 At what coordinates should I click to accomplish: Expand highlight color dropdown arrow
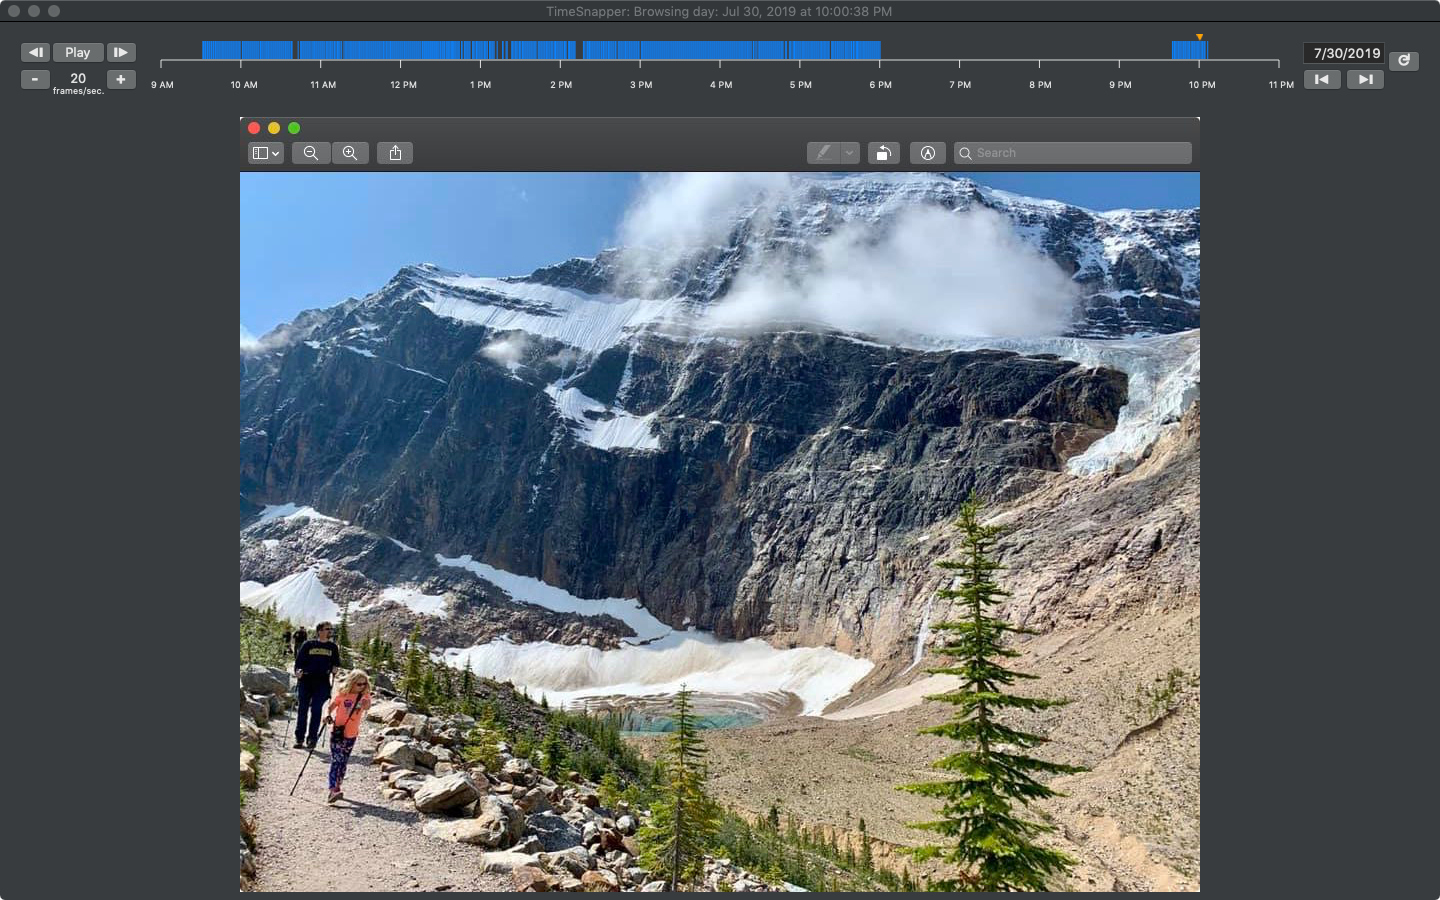tap(849, 153)
